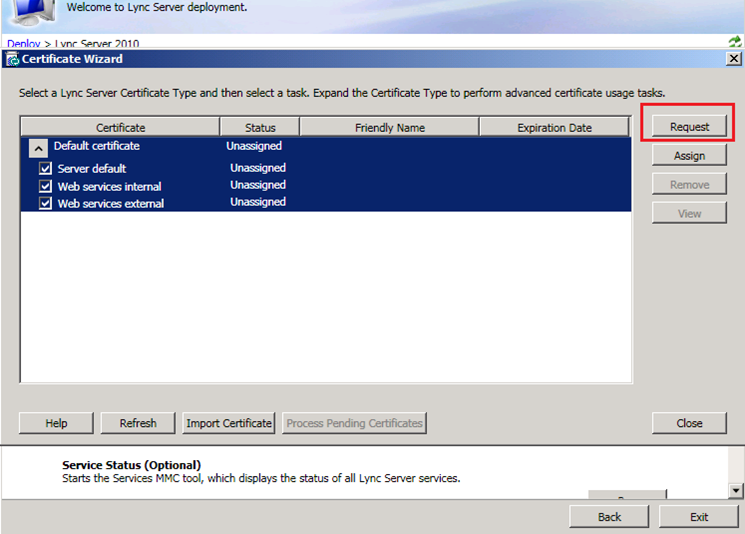Click the scroll down arrow beside Service Status

pos(735,491)
